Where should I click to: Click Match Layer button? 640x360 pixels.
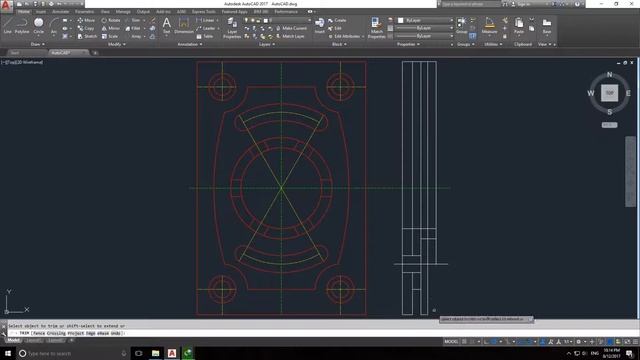click(x=290, y=36)
